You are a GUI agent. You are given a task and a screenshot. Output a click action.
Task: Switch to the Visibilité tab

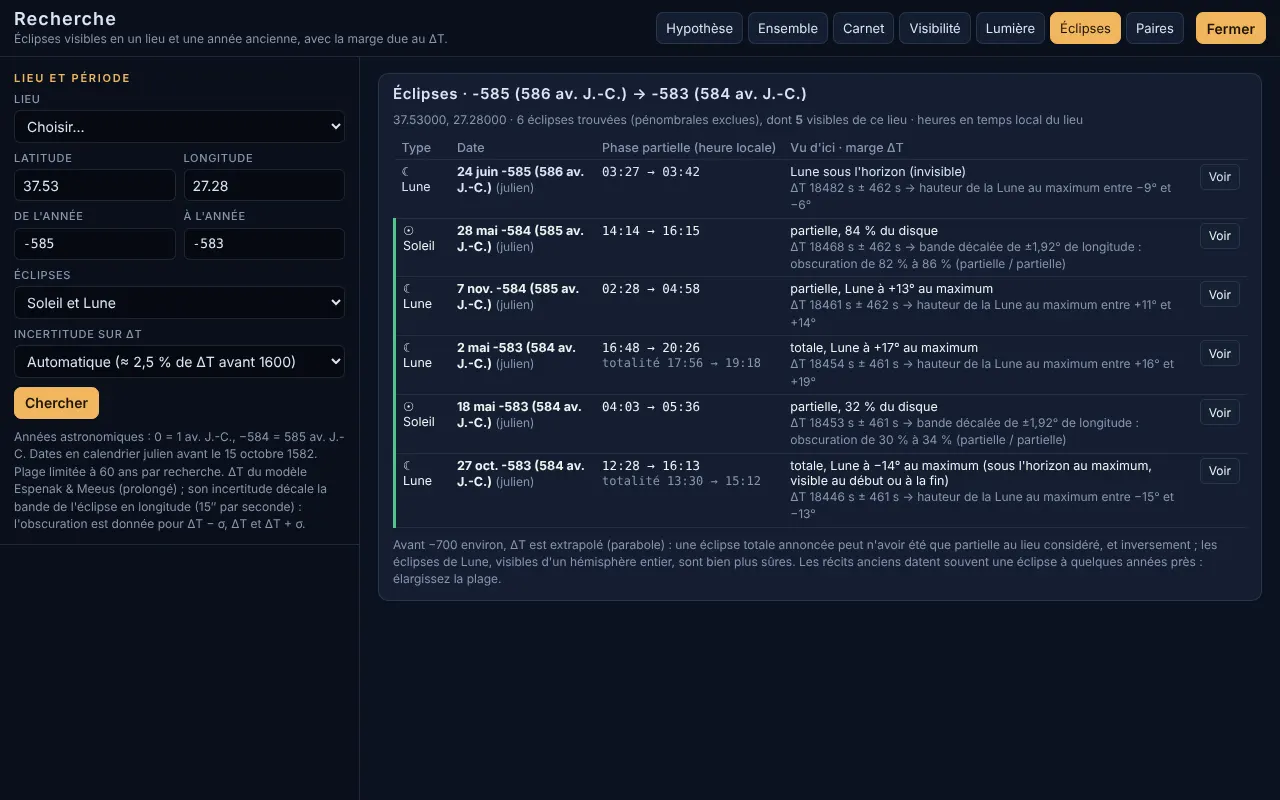[934, 28]
